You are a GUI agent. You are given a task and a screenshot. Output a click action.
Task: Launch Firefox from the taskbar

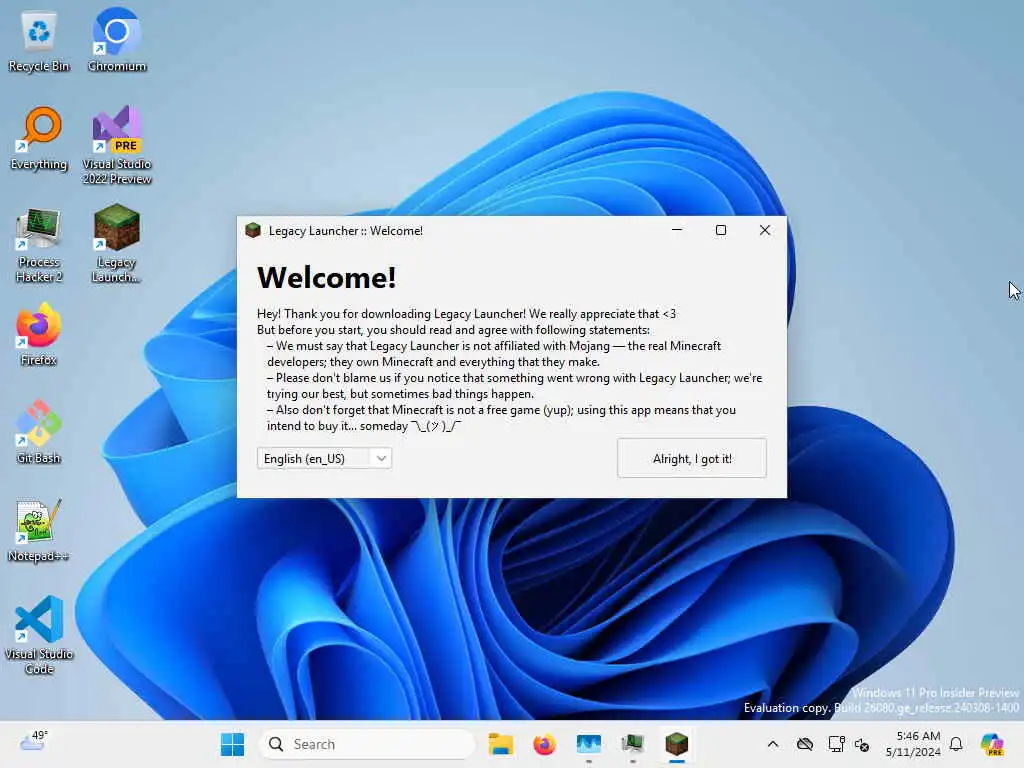pyautogui.click(x=545, y=744)
